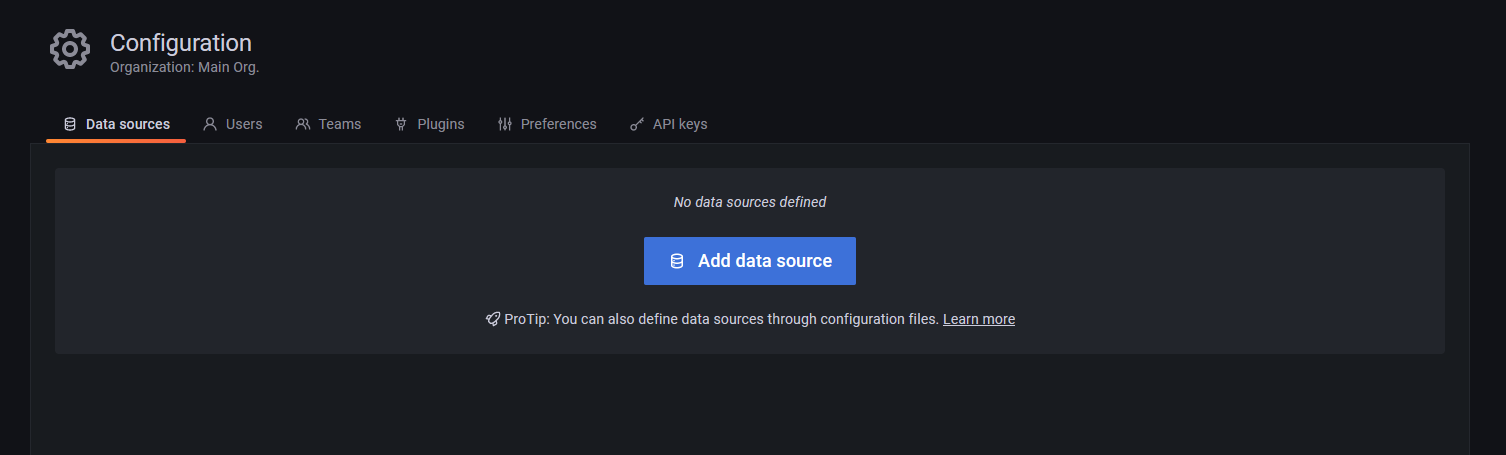This screenshot has height=455, width=1506.
Task: Click the sliders icon beside Preferences
Action: point(505,124)
